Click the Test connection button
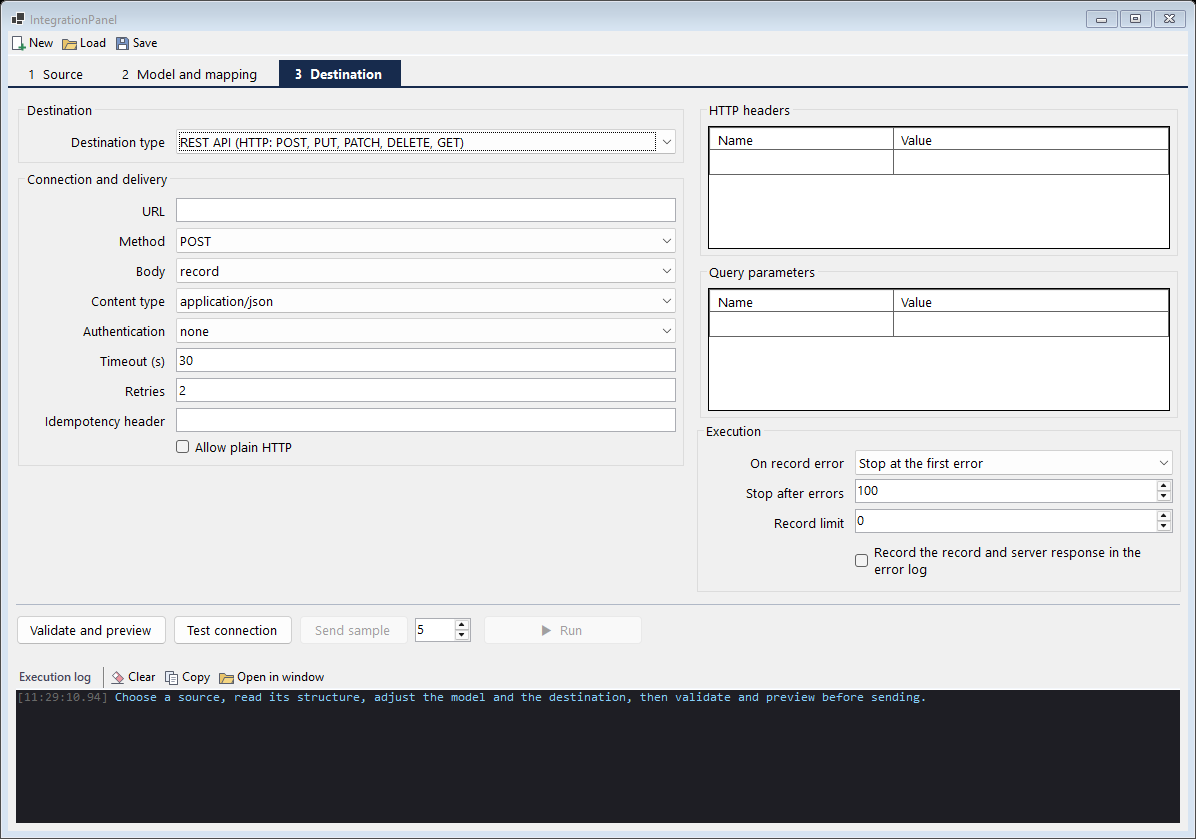 coord(233,630)
